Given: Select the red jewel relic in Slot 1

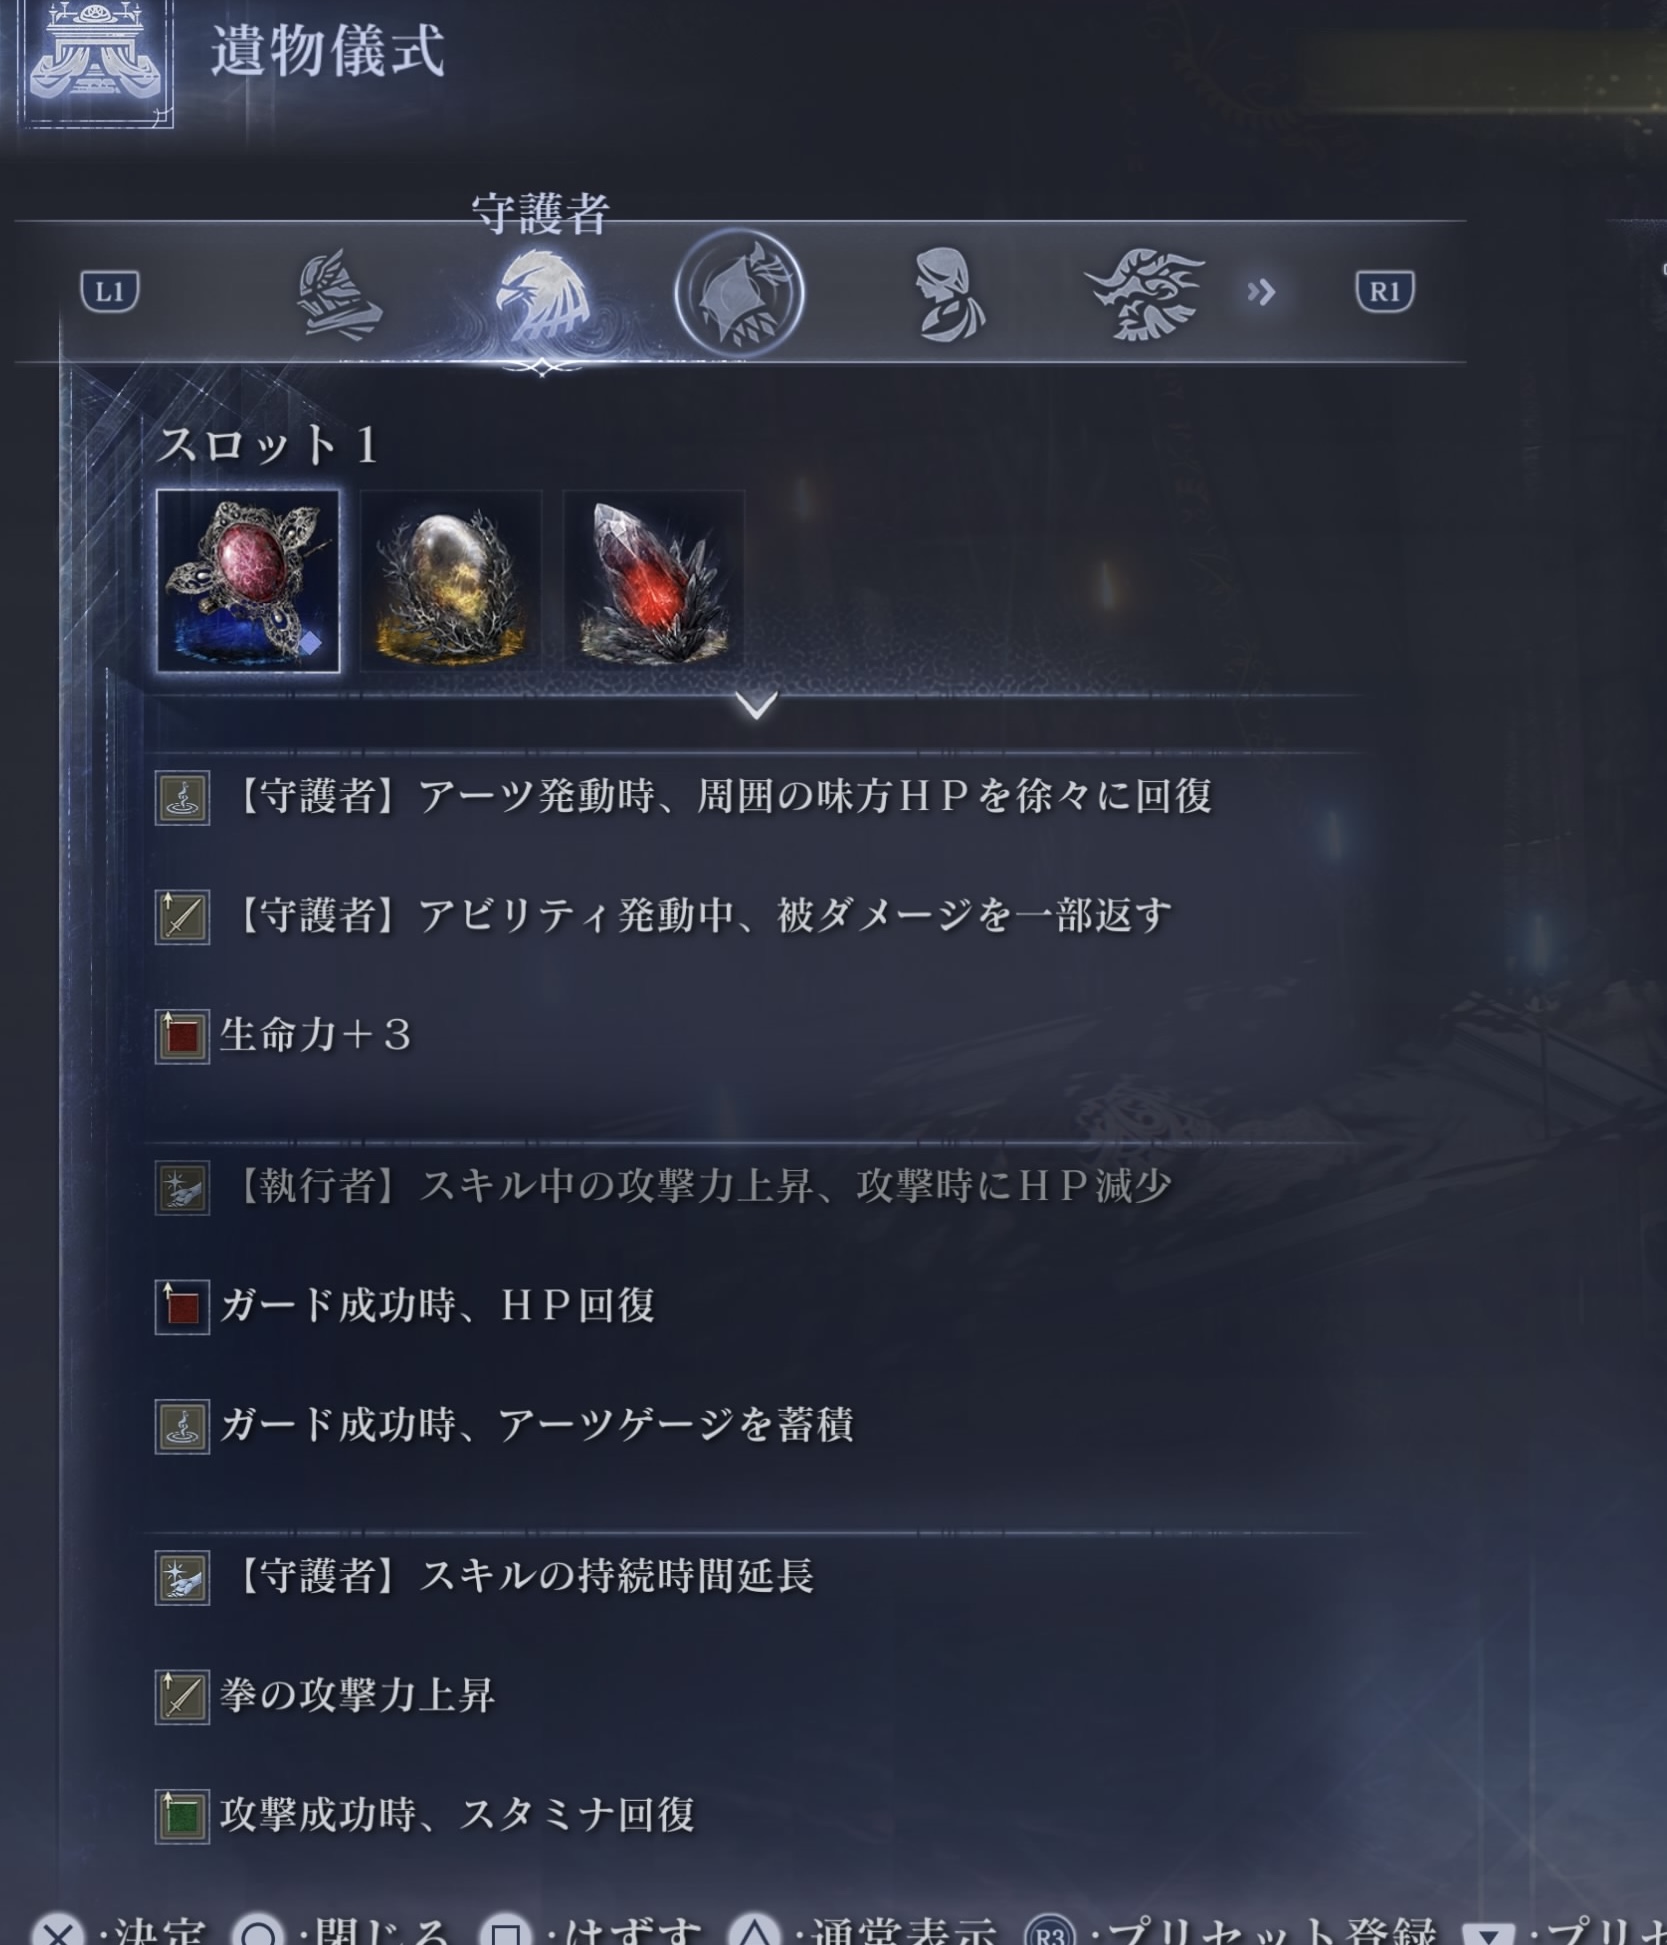Looking at the screenshot, I should 248,581.
